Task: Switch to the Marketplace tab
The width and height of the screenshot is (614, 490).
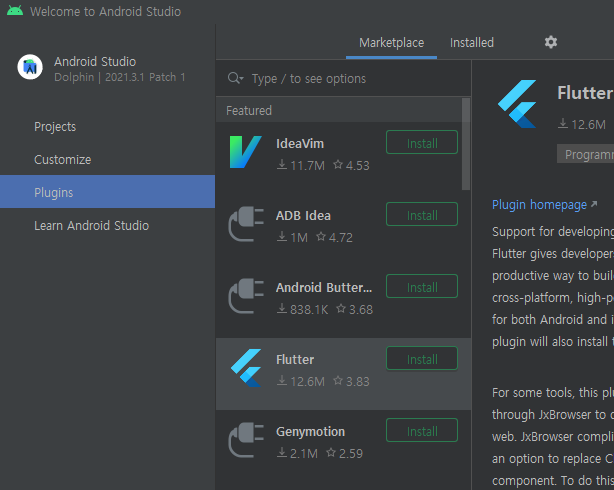Action: (x=391, y=42)
